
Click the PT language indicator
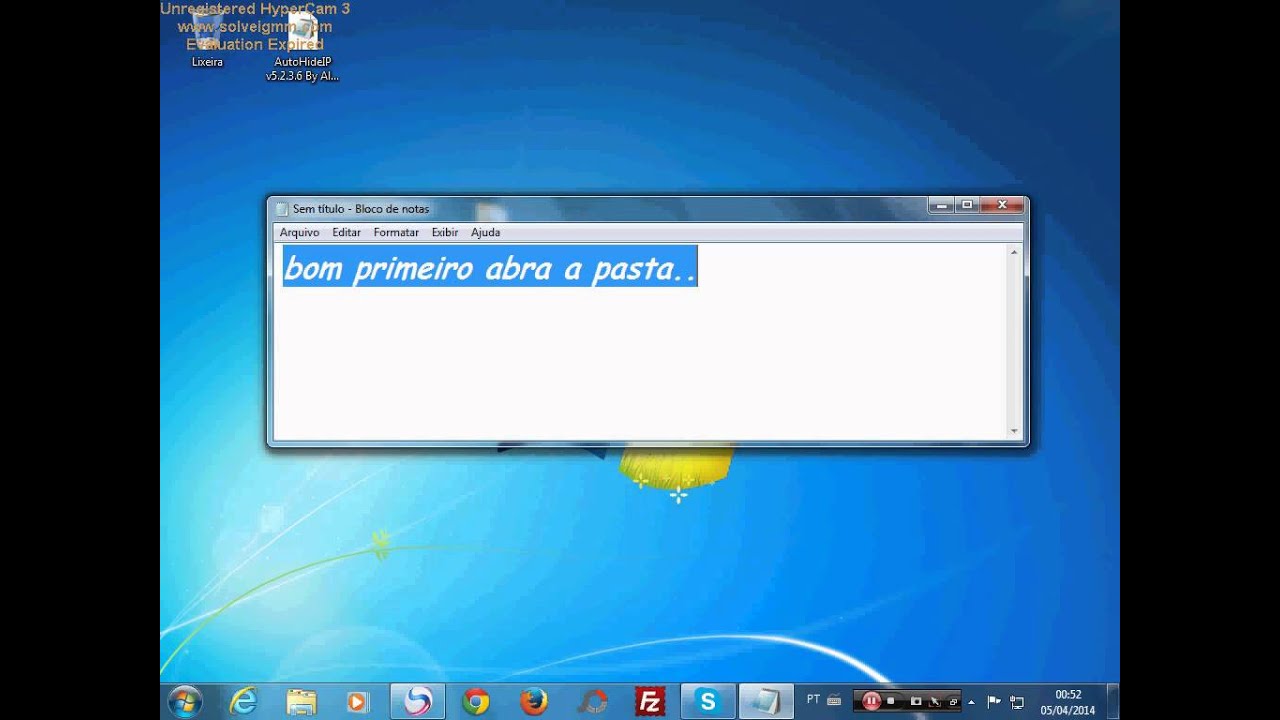[813, 700]
